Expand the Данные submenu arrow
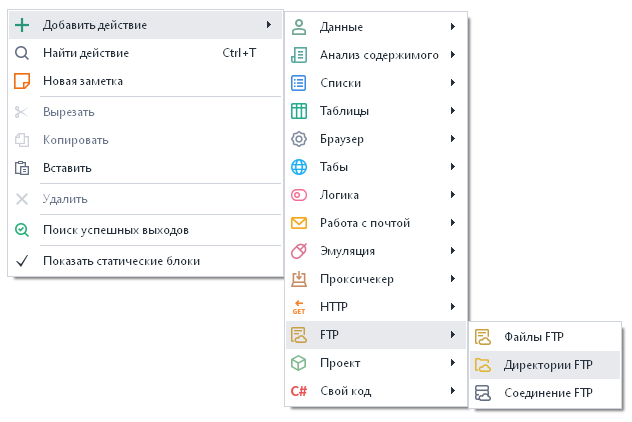This screenshot has height=422, width=632. (x=454, y=27)
